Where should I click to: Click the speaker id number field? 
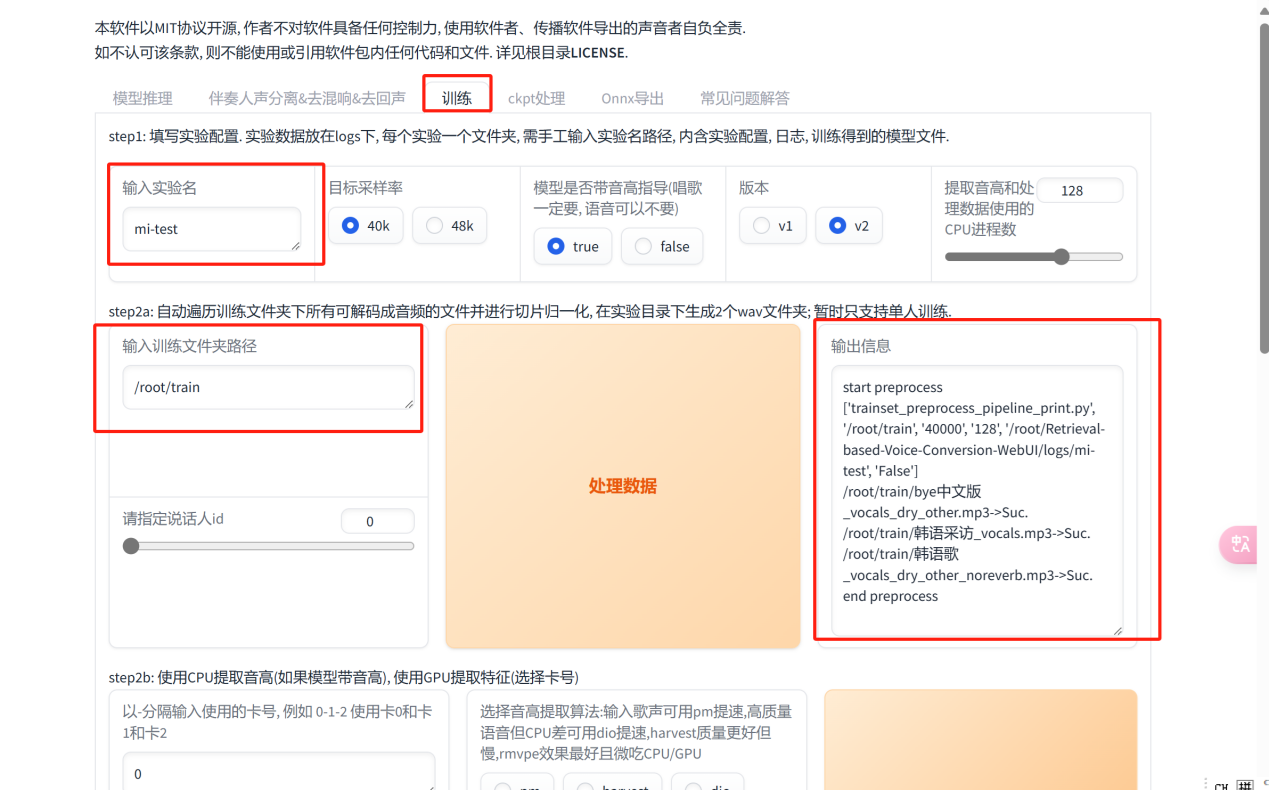point(377,521)
